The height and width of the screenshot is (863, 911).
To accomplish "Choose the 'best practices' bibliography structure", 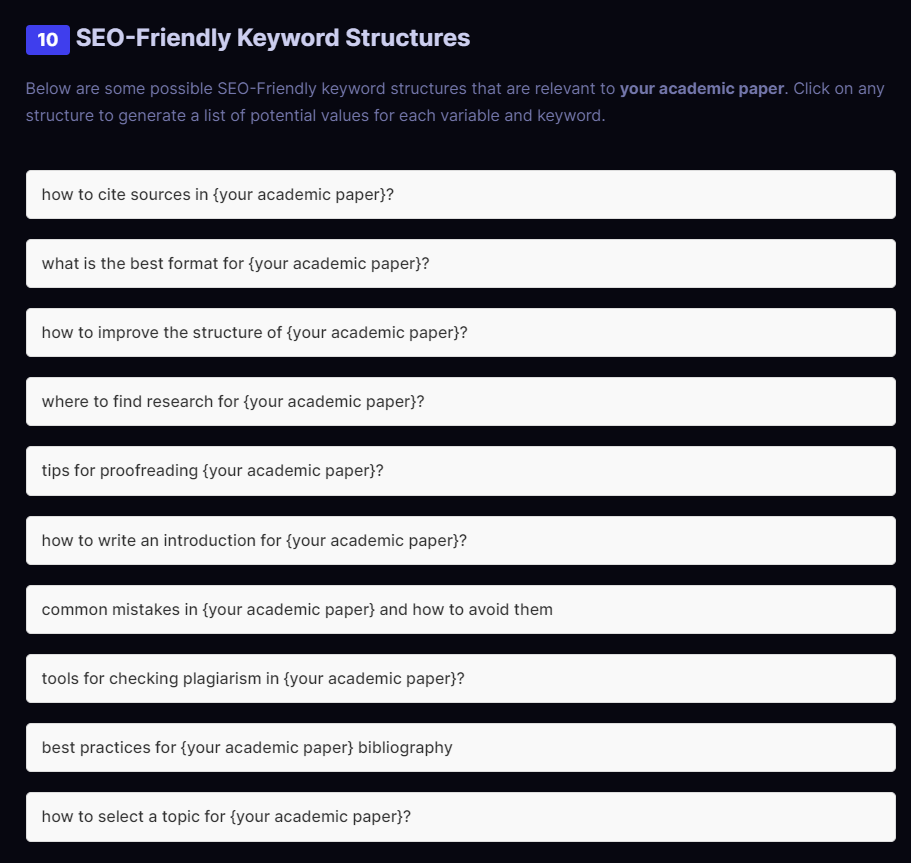I will (x=460, y=748).
